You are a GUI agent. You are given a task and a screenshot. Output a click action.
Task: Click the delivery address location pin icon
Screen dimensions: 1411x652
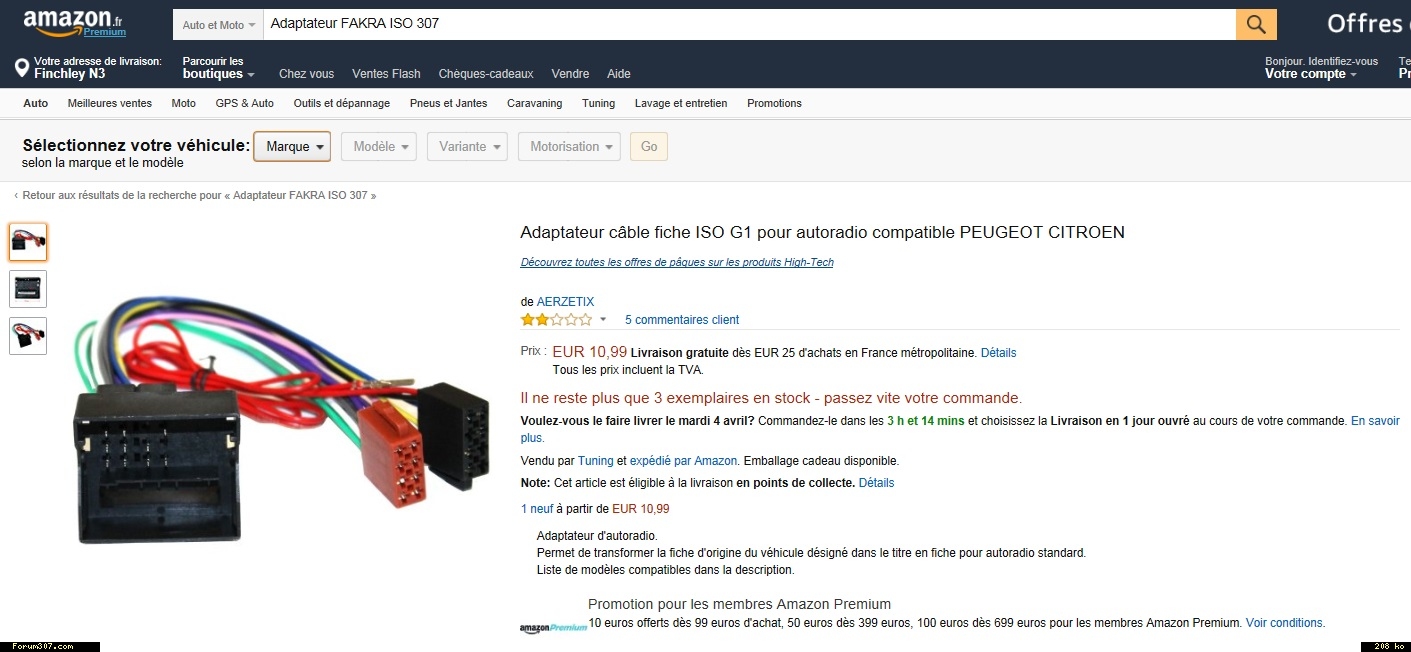pos(21,68)
